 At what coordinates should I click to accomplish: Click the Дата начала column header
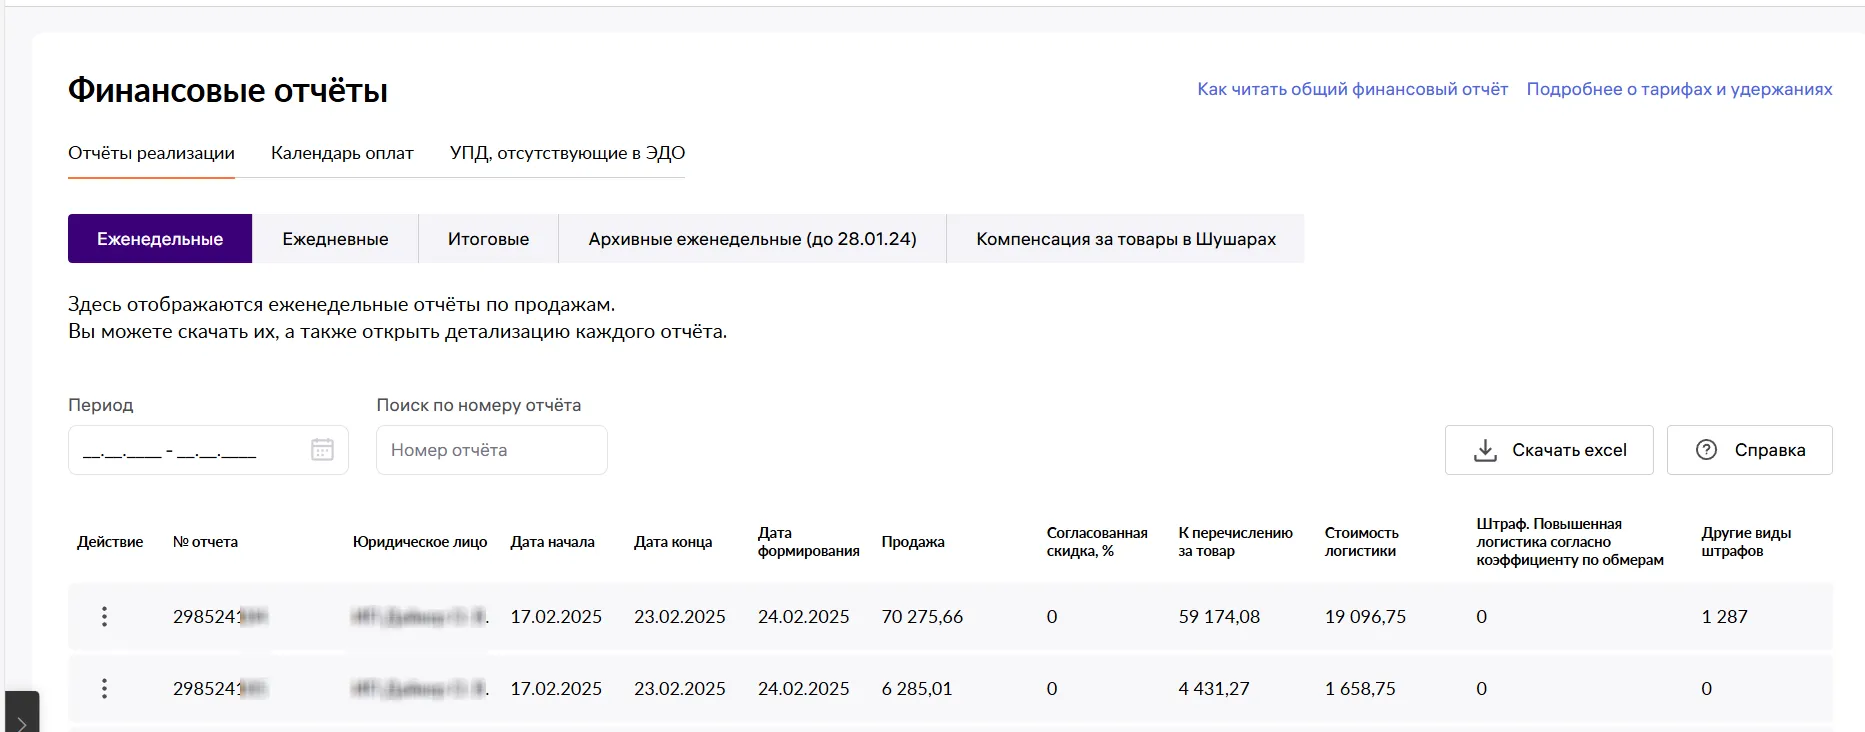552,542
